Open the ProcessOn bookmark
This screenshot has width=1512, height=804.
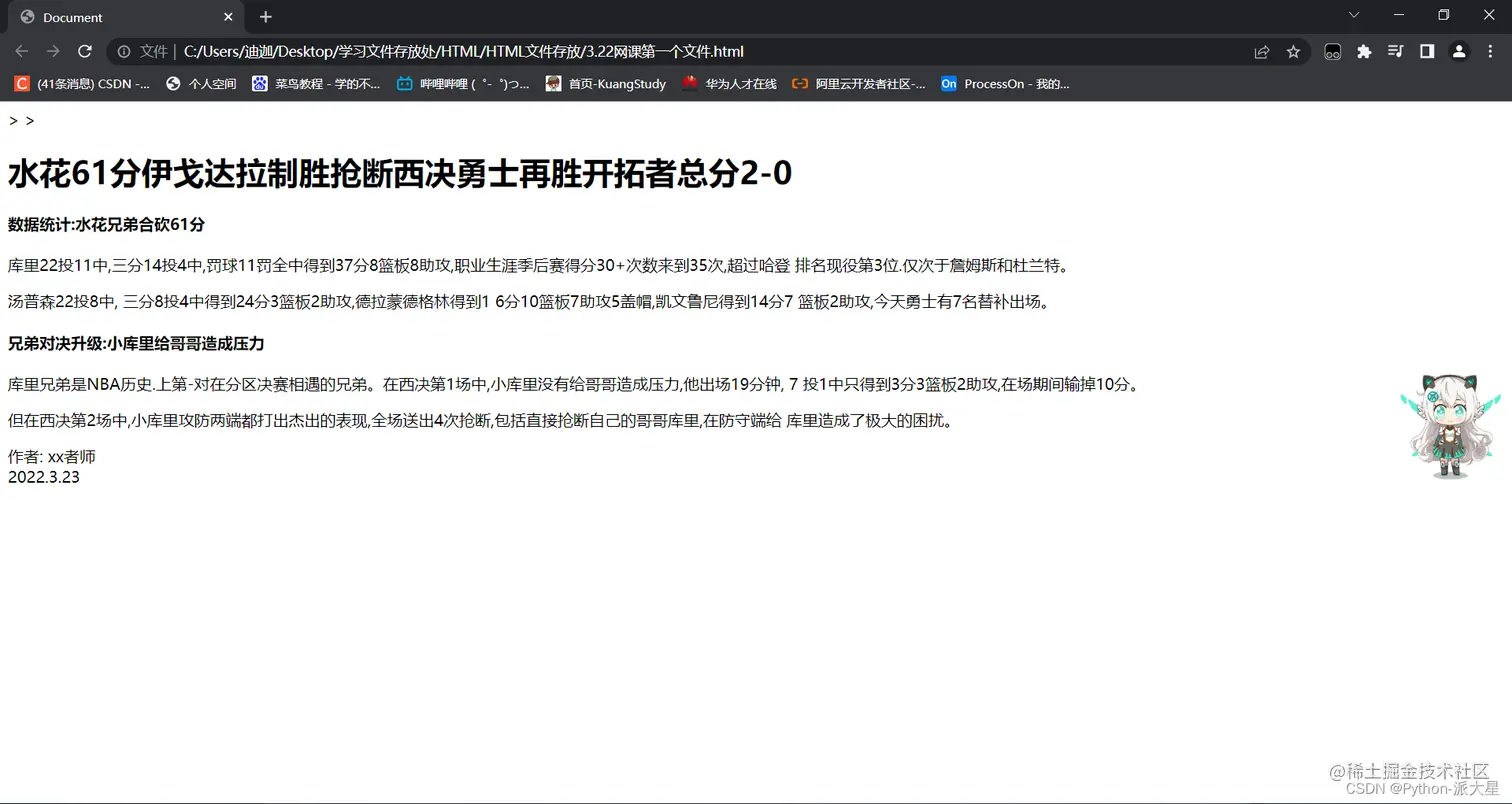coord(1005,84)
